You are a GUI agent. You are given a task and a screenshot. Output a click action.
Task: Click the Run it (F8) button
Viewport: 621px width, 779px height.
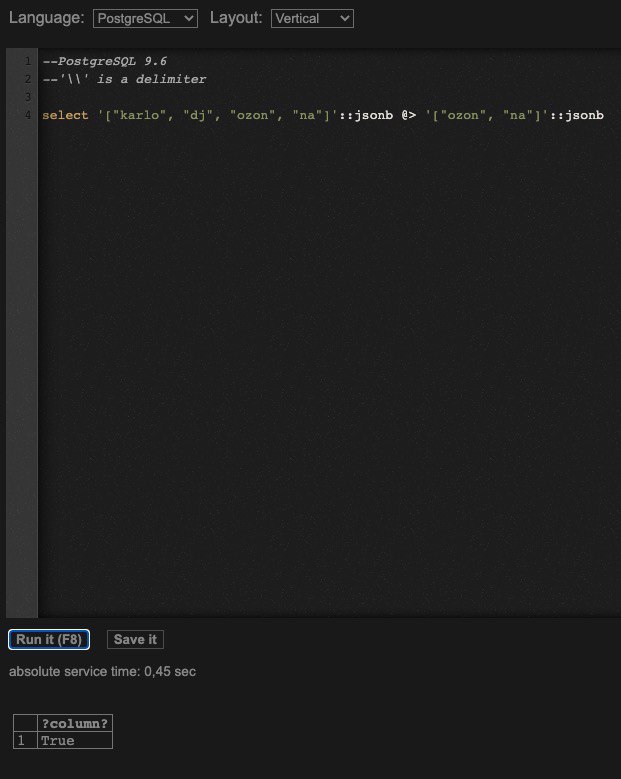49,639
